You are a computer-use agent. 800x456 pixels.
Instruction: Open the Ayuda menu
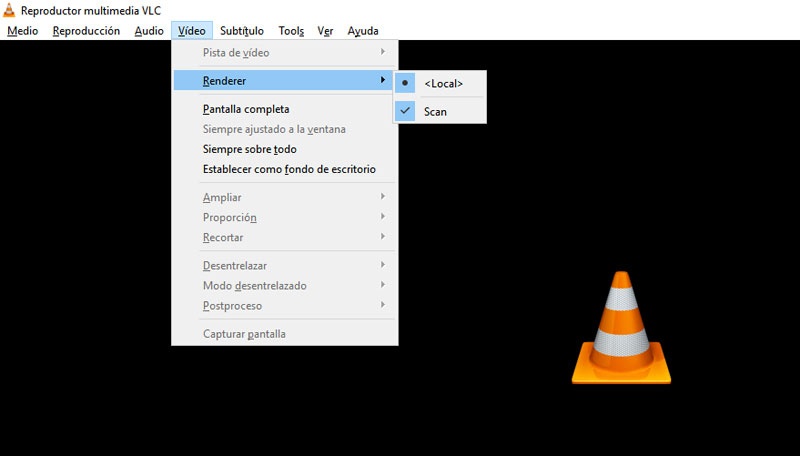[363, 31]
